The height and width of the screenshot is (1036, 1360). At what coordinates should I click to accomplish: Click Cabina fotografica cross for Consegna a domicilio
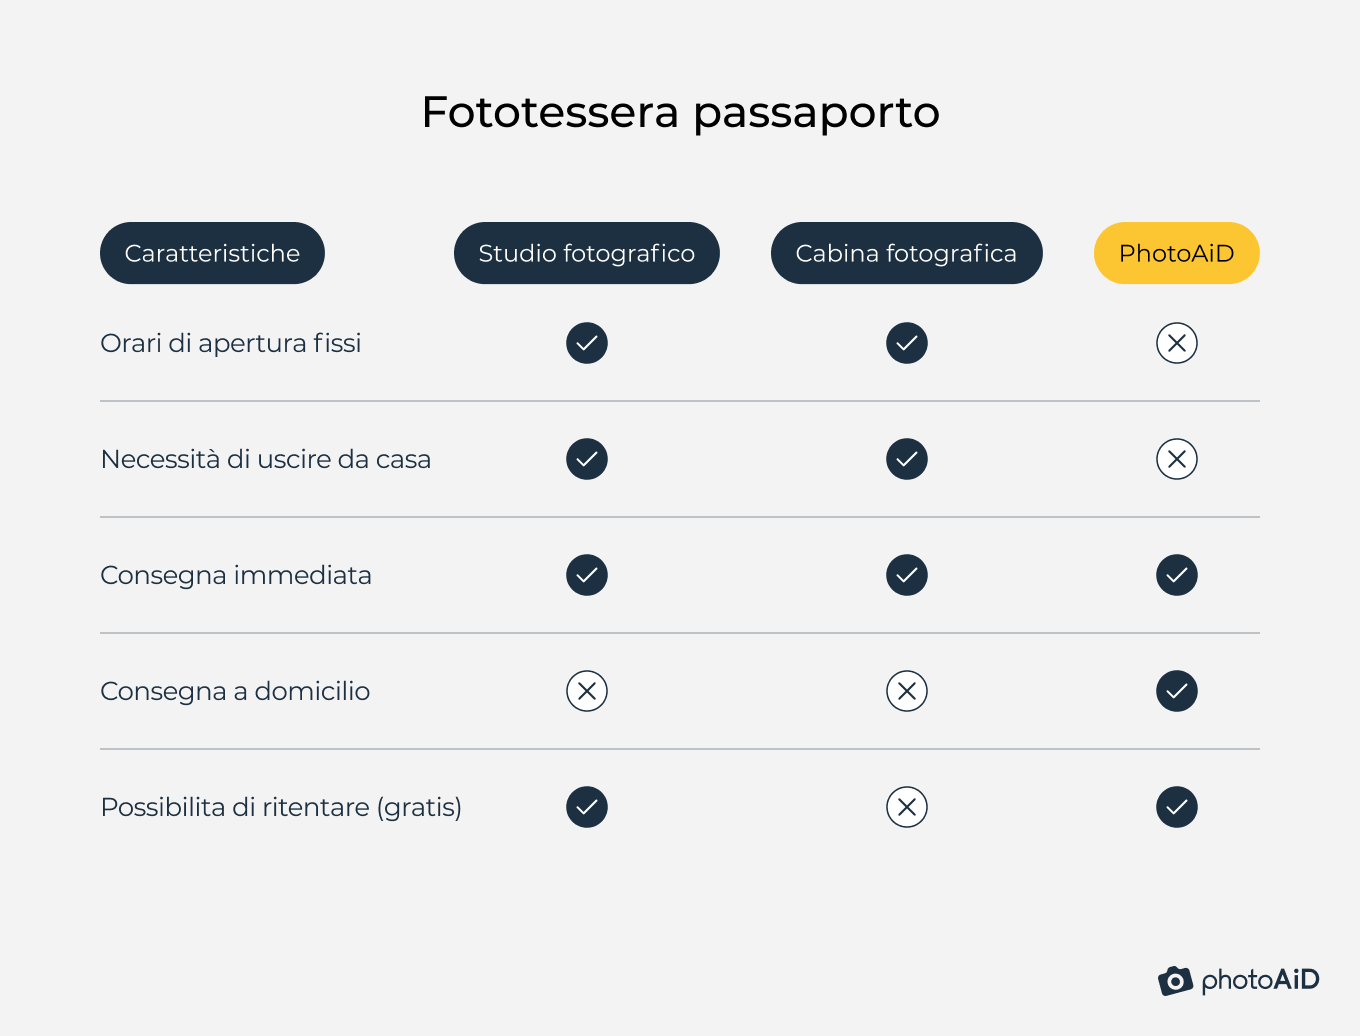907,691
